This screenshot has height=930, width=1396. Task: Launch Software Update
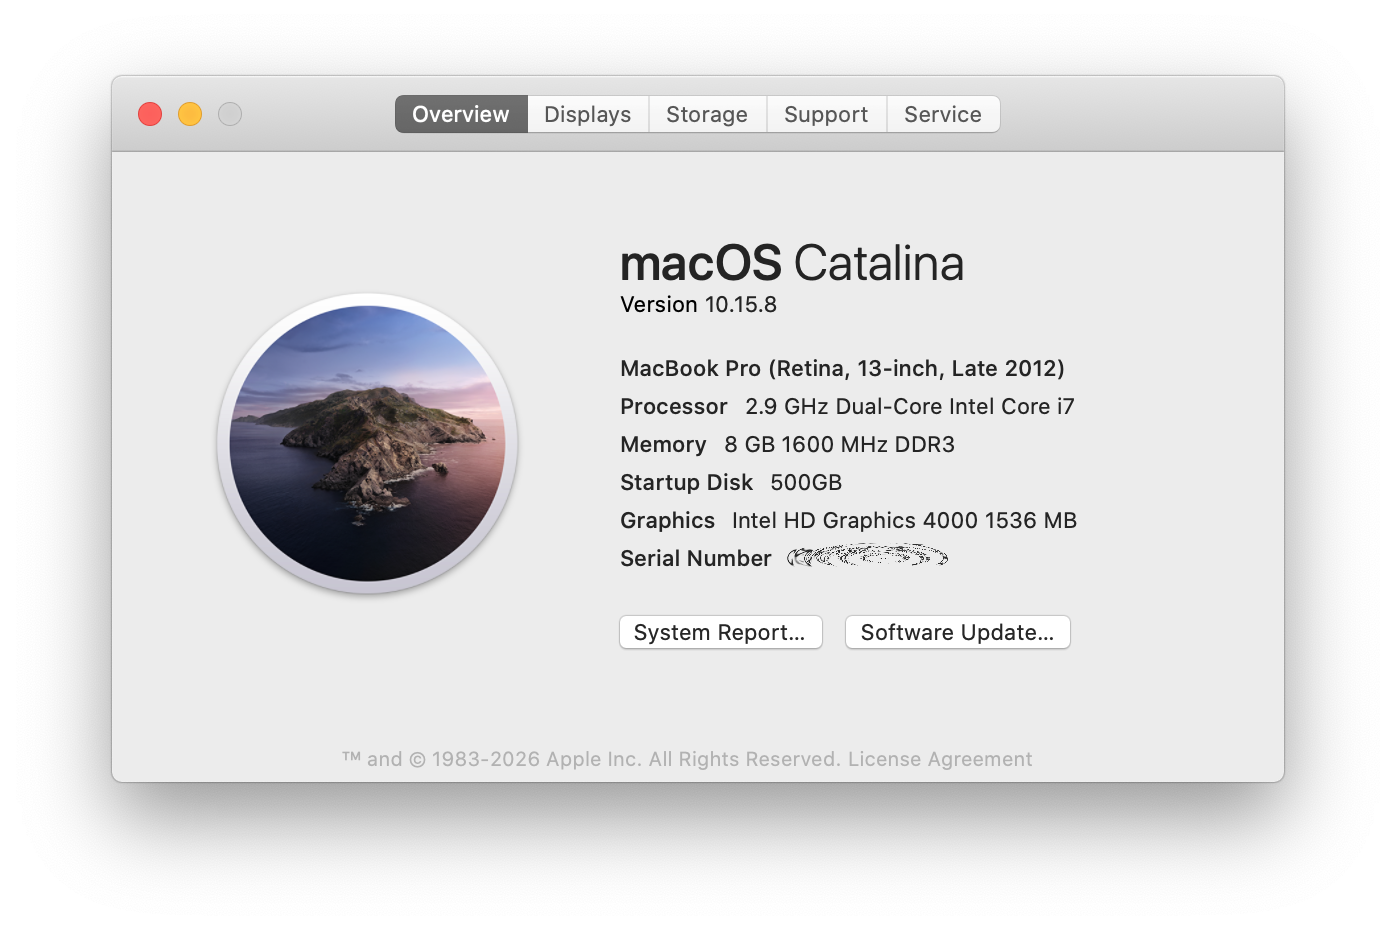tap(956, 632)
